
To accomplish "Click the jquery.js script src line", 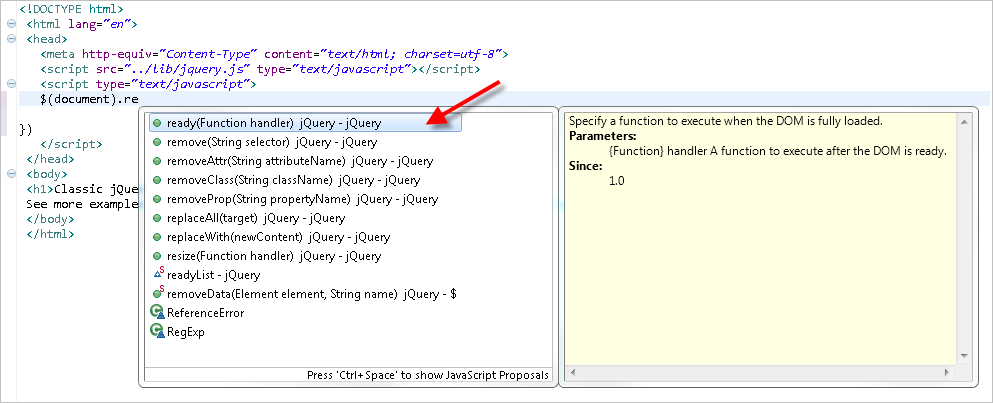I will pos(260,69).
